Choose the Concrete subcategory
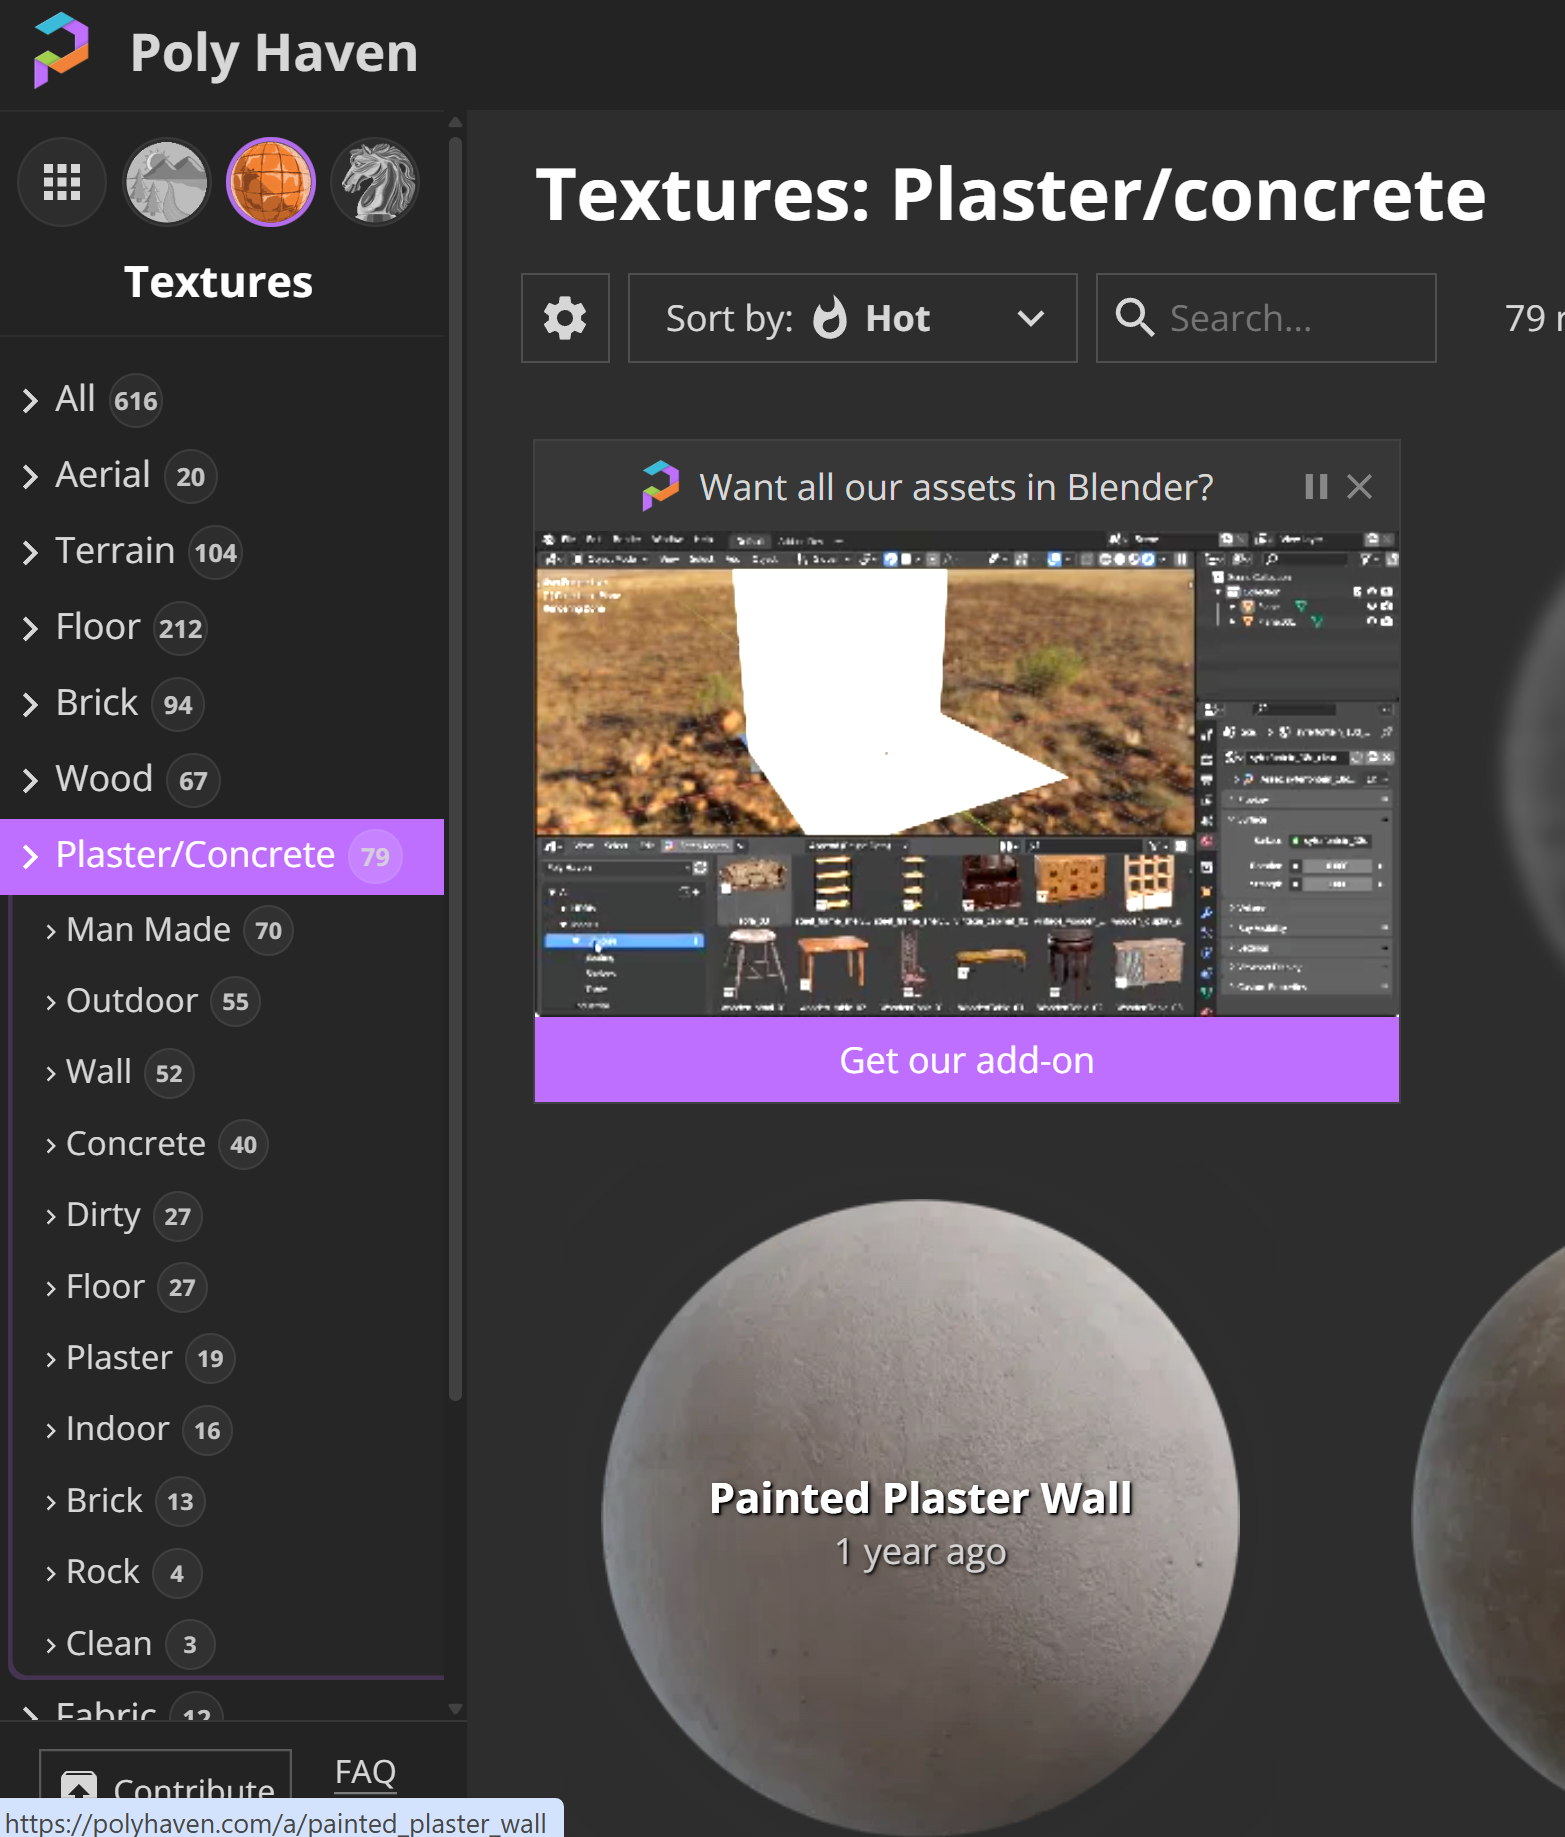The width and height of the screenshot is (1565, 1837). 135,1144
